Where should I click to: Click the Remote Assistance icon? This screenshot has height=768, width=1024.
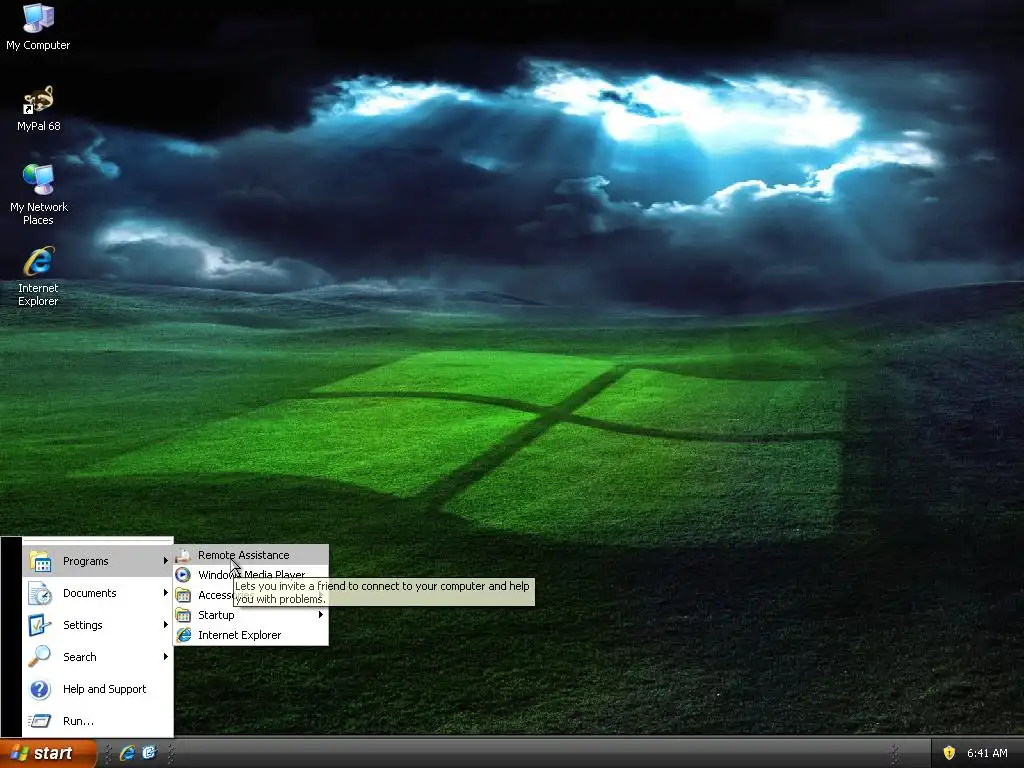click(x=184, y=555)
